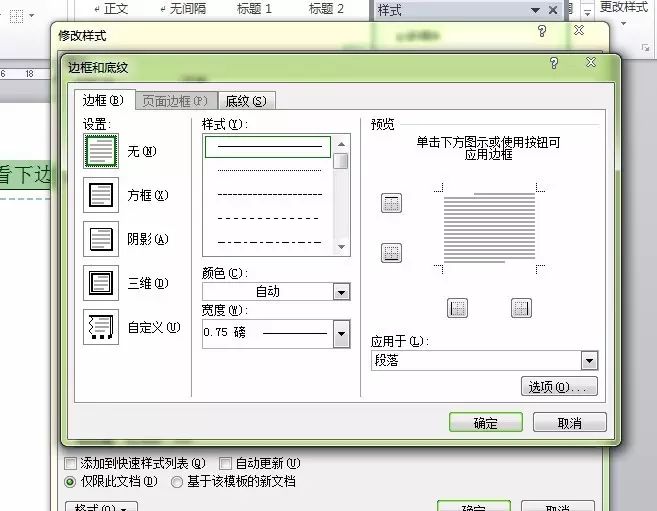The image size is (657, 511).
Task: Toggle the left border button below preview
Action: 458,308
